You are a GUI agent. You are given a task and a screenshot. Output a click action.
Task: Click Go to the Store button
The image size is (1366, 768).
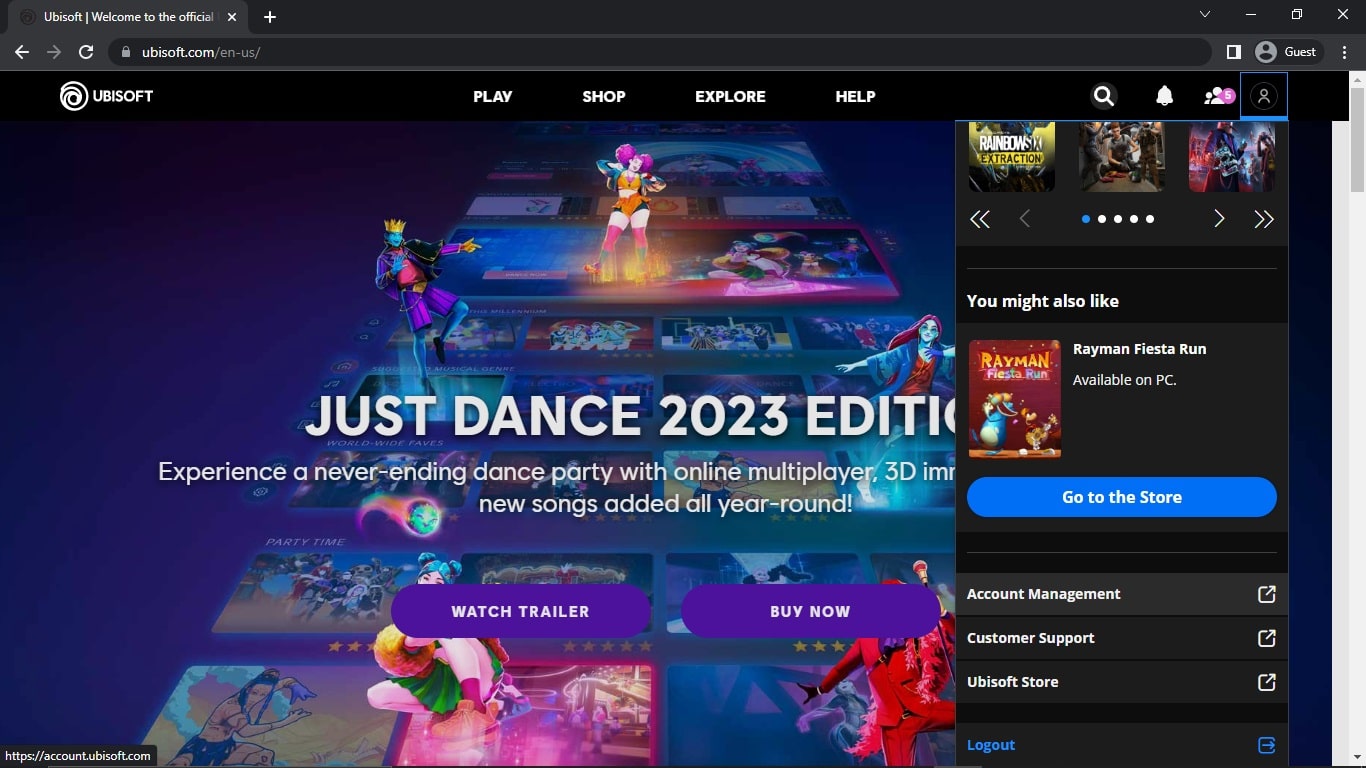pos(1122,497)
